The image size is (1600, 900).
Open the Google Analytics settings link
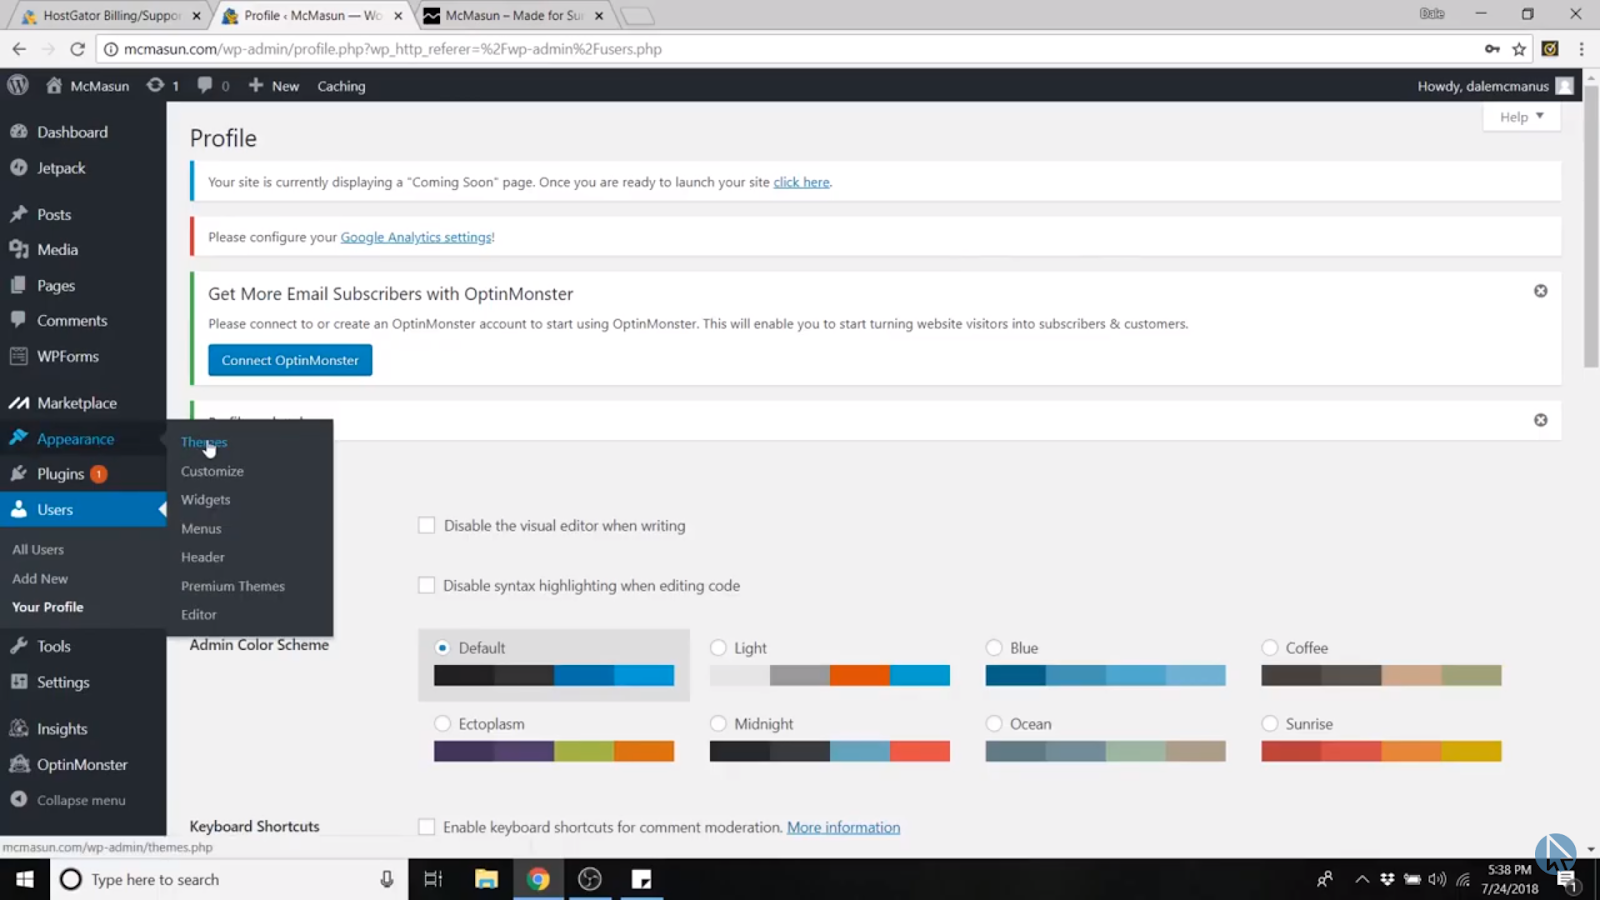(x=416, y=237)
